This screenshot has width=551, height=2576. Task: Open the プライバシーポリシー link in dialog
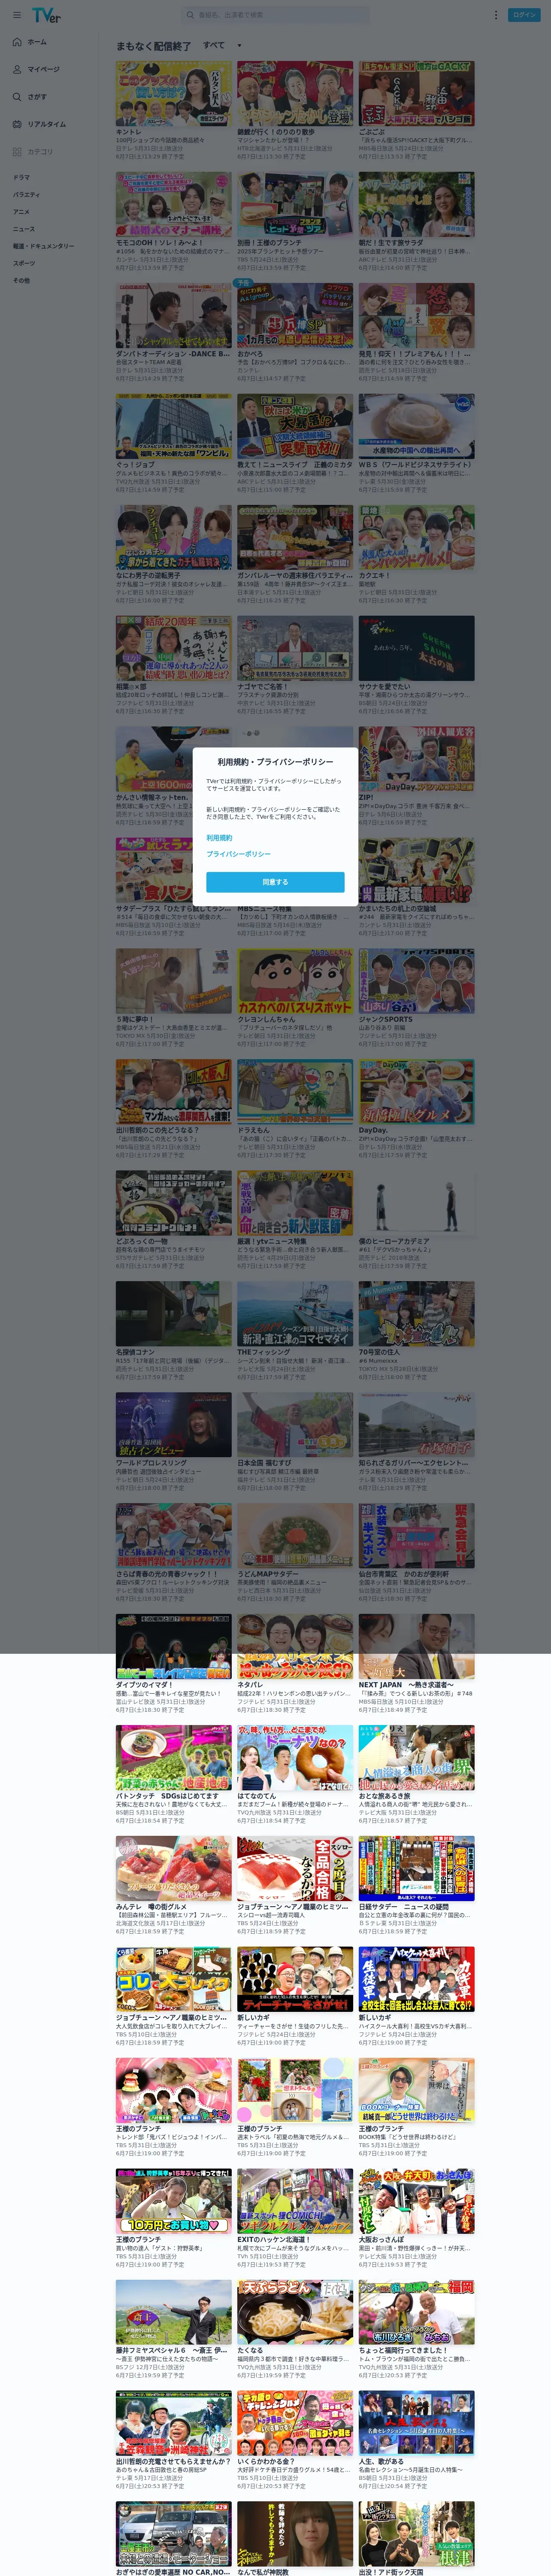click(x=238, y=854)
